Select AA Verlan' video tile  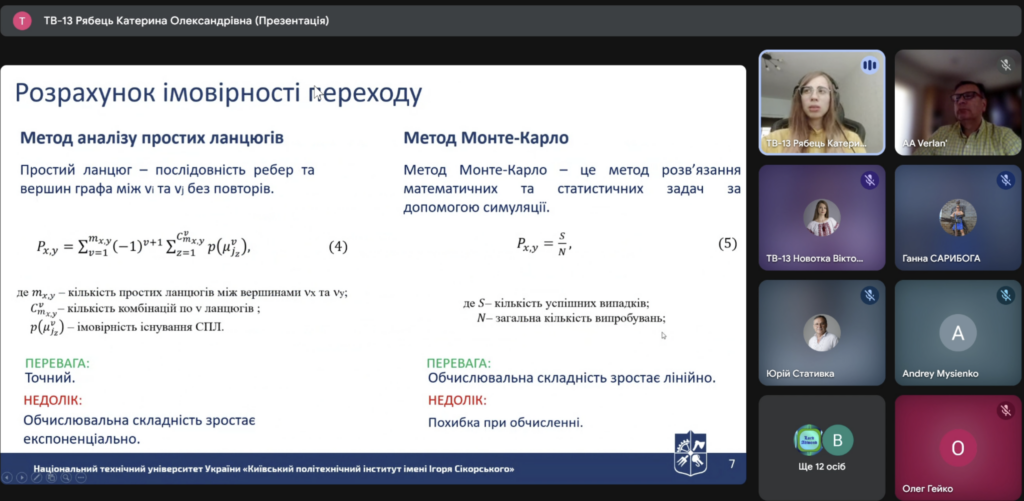point(957,103)
